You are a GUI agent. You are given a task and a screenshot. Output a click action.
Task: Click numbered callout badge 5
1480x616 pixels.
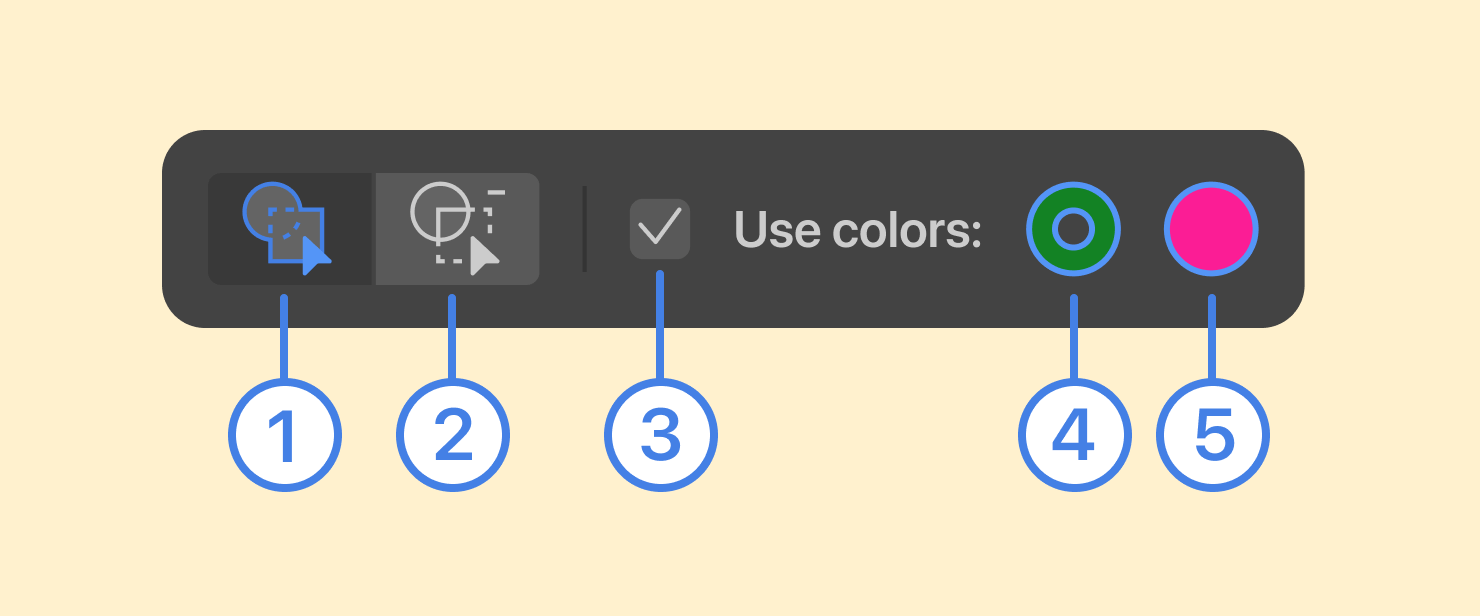pos(1212,436)
